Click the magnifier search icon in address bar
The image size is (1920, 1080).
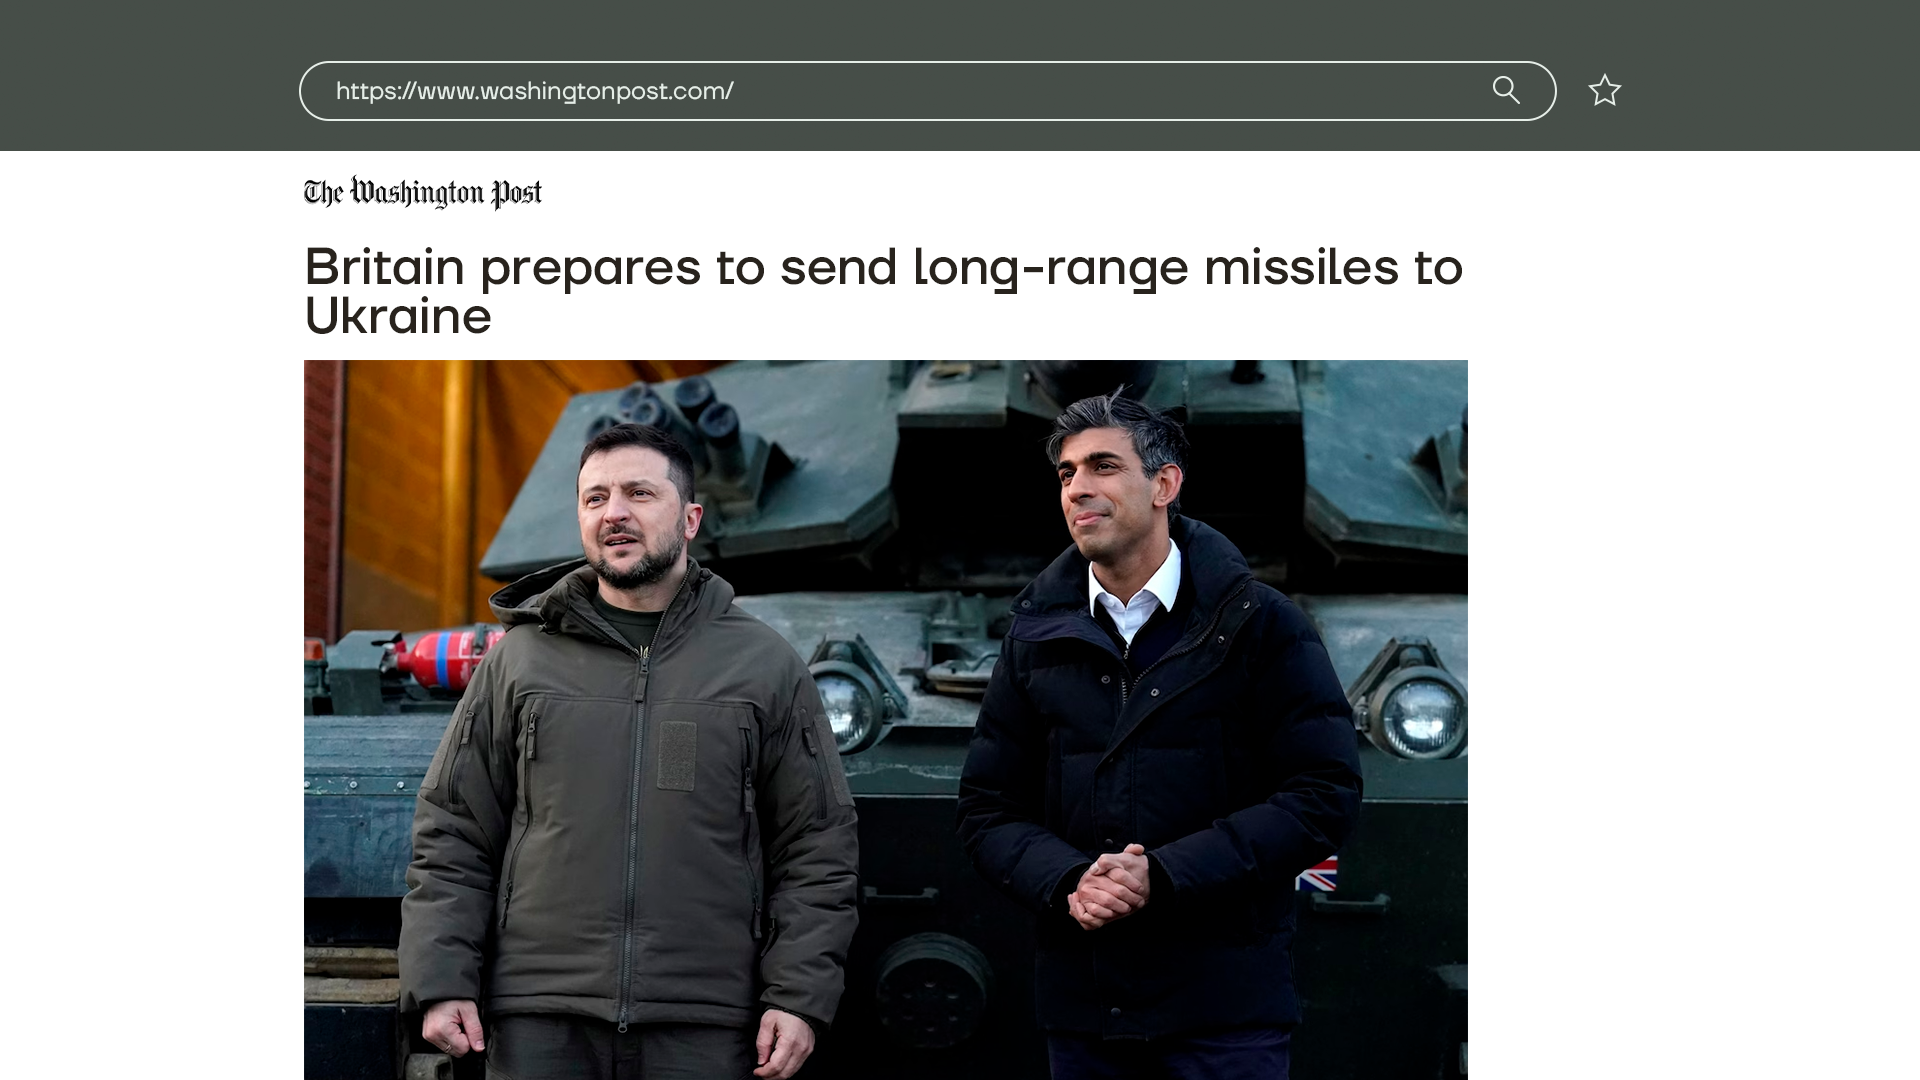click(x=1506, y=90)
